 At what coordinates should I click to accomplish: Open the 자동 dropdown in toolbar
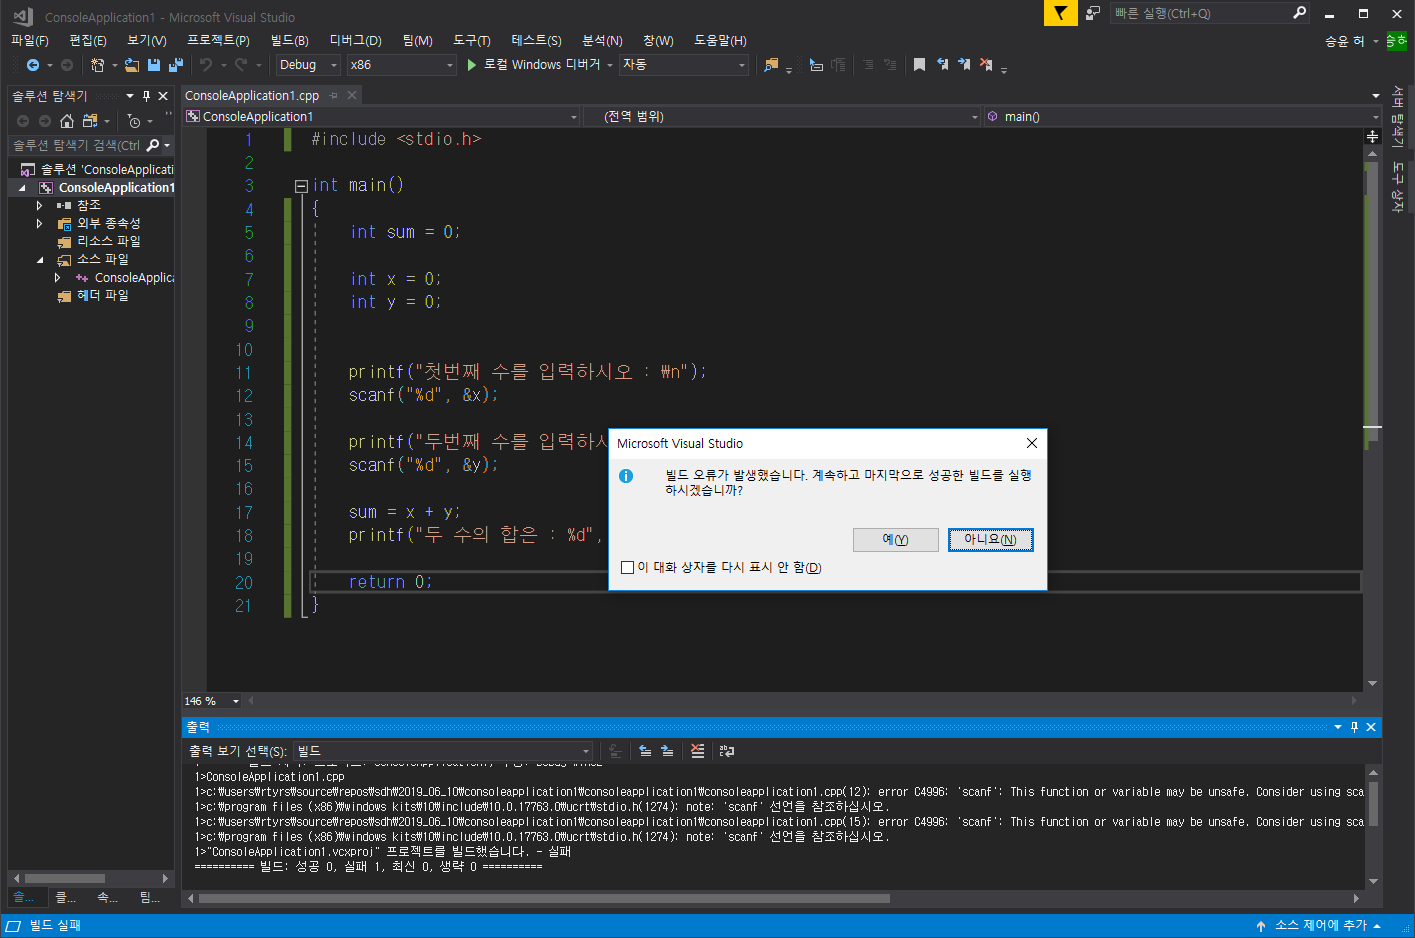pyautogui.click(x=684, y=65)
